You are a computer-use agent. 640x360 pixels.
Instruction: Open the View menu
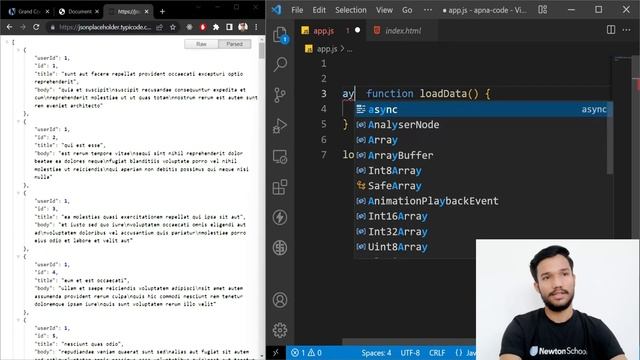(384, 10)
